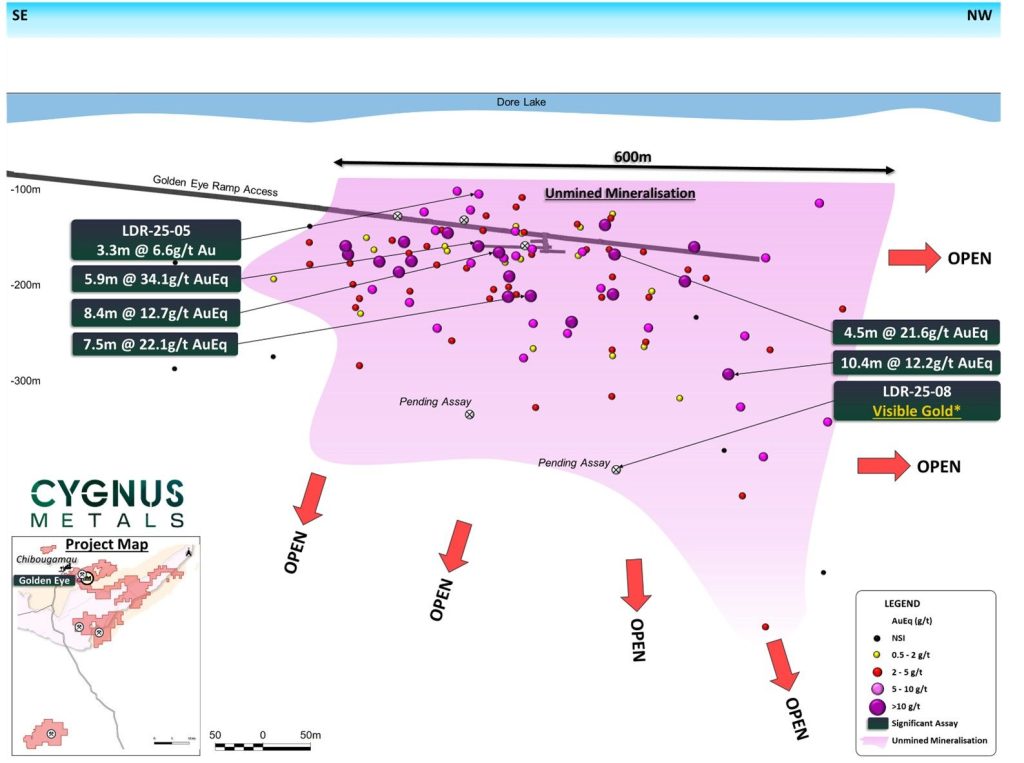The image size is (1024, 763).
Task: Click the Significant Assay dark swatch in legend
Action: pos(877,723)
